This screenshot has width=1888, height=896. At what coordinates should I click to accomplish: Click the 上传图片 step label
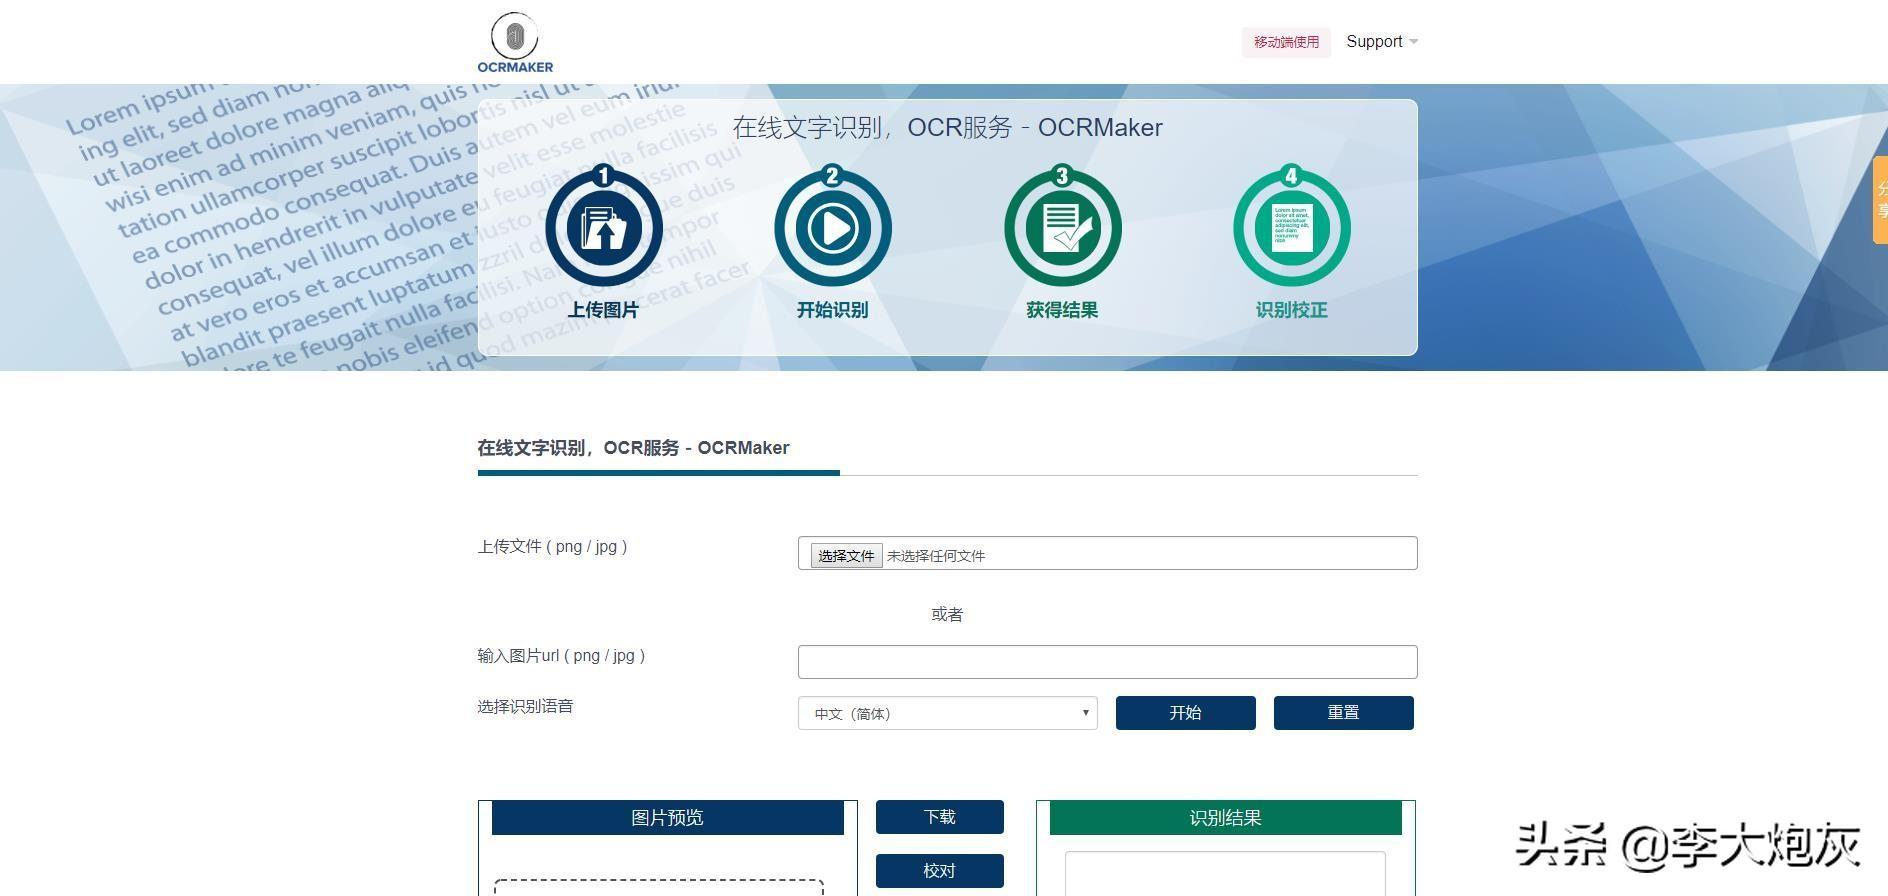tap(603, 310)
